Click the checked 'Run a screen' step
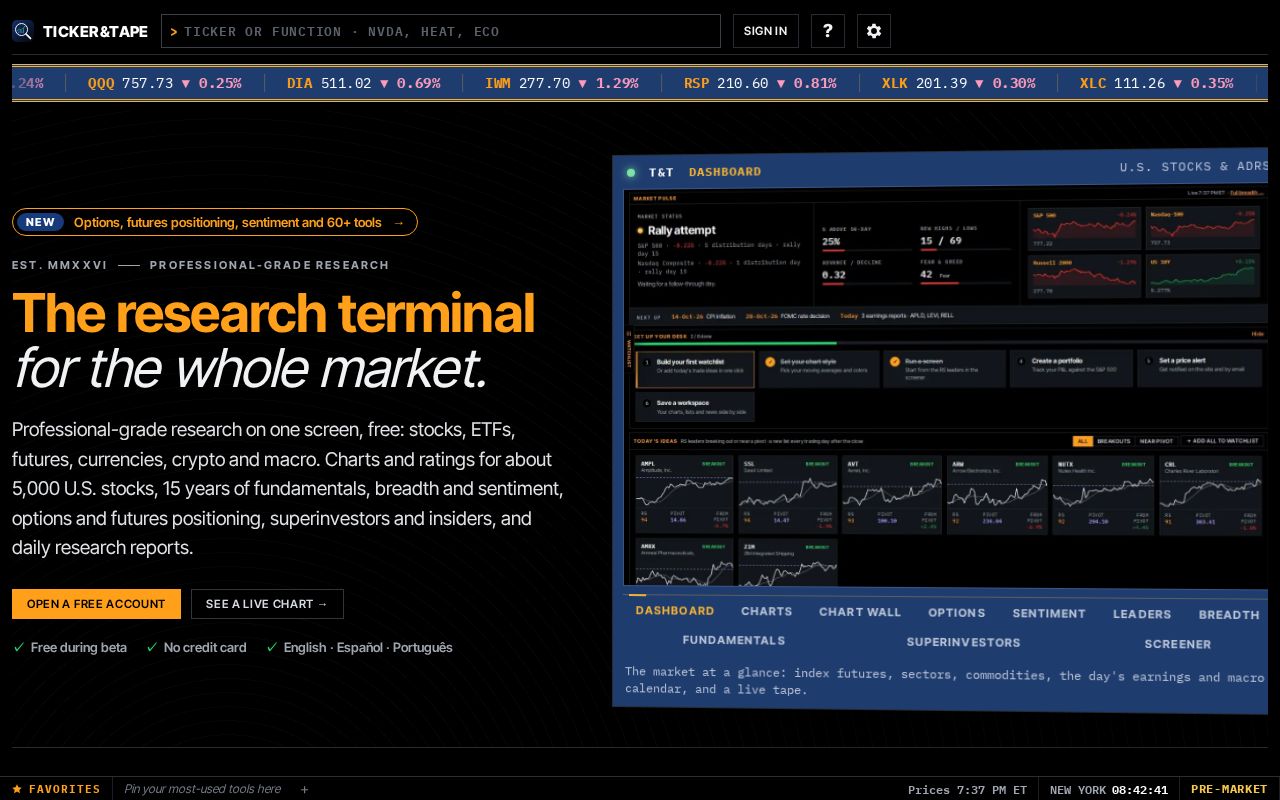 (943, 368)
